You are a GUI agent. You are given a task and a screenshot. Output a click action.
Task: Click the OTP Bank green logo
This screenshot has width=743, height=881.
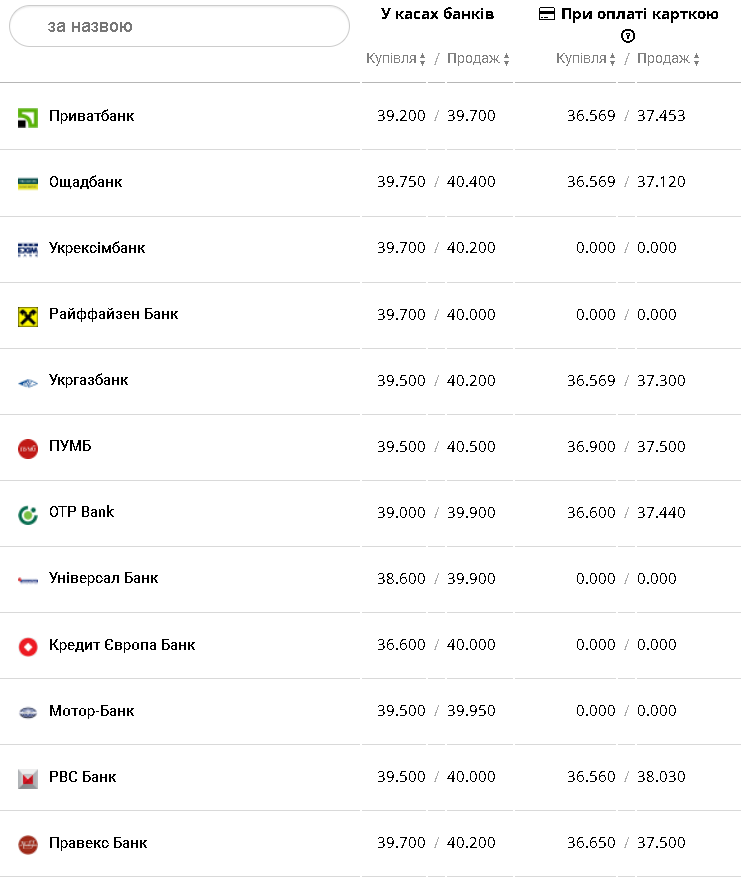(x=28, y=514)
